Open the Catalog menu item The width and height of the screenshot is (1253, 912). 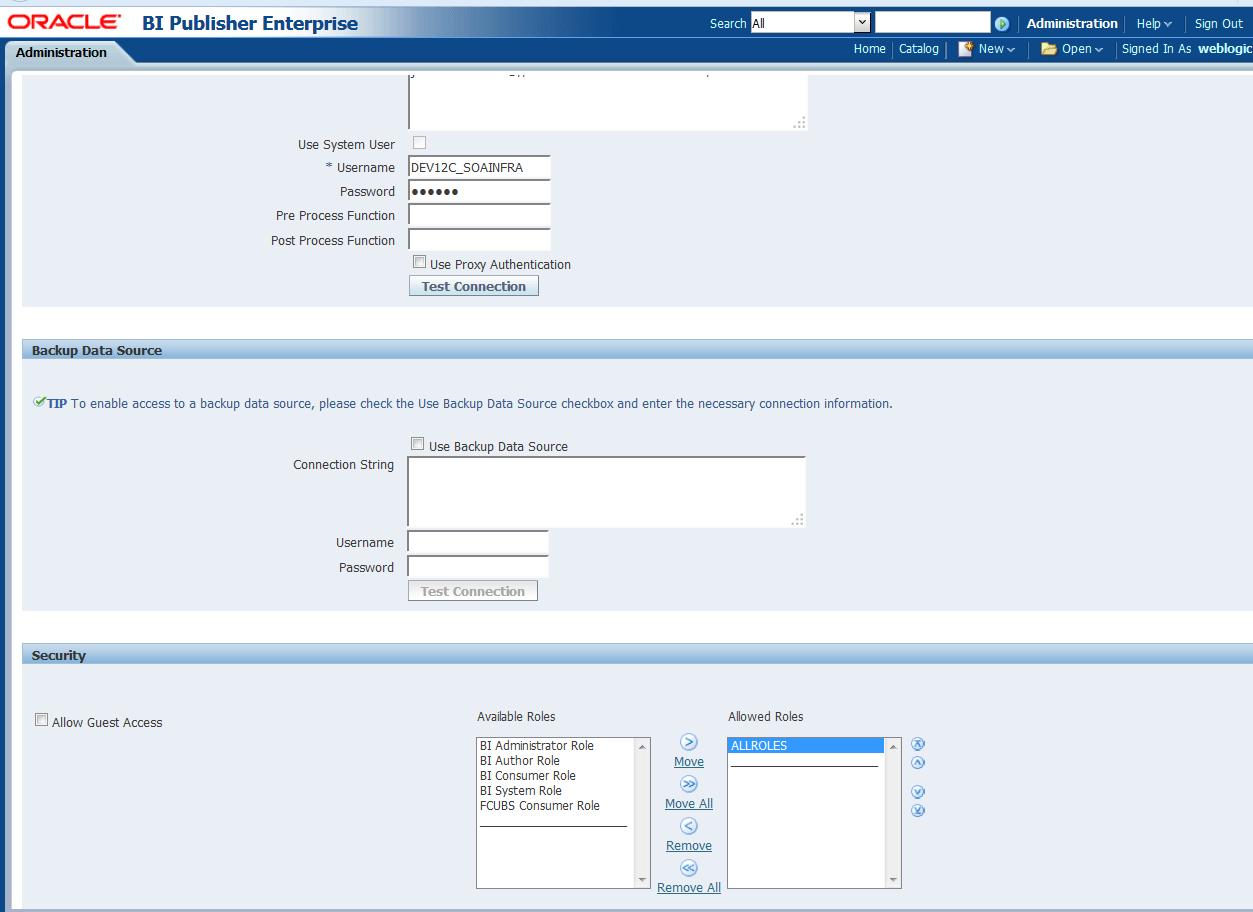[919, 49]
